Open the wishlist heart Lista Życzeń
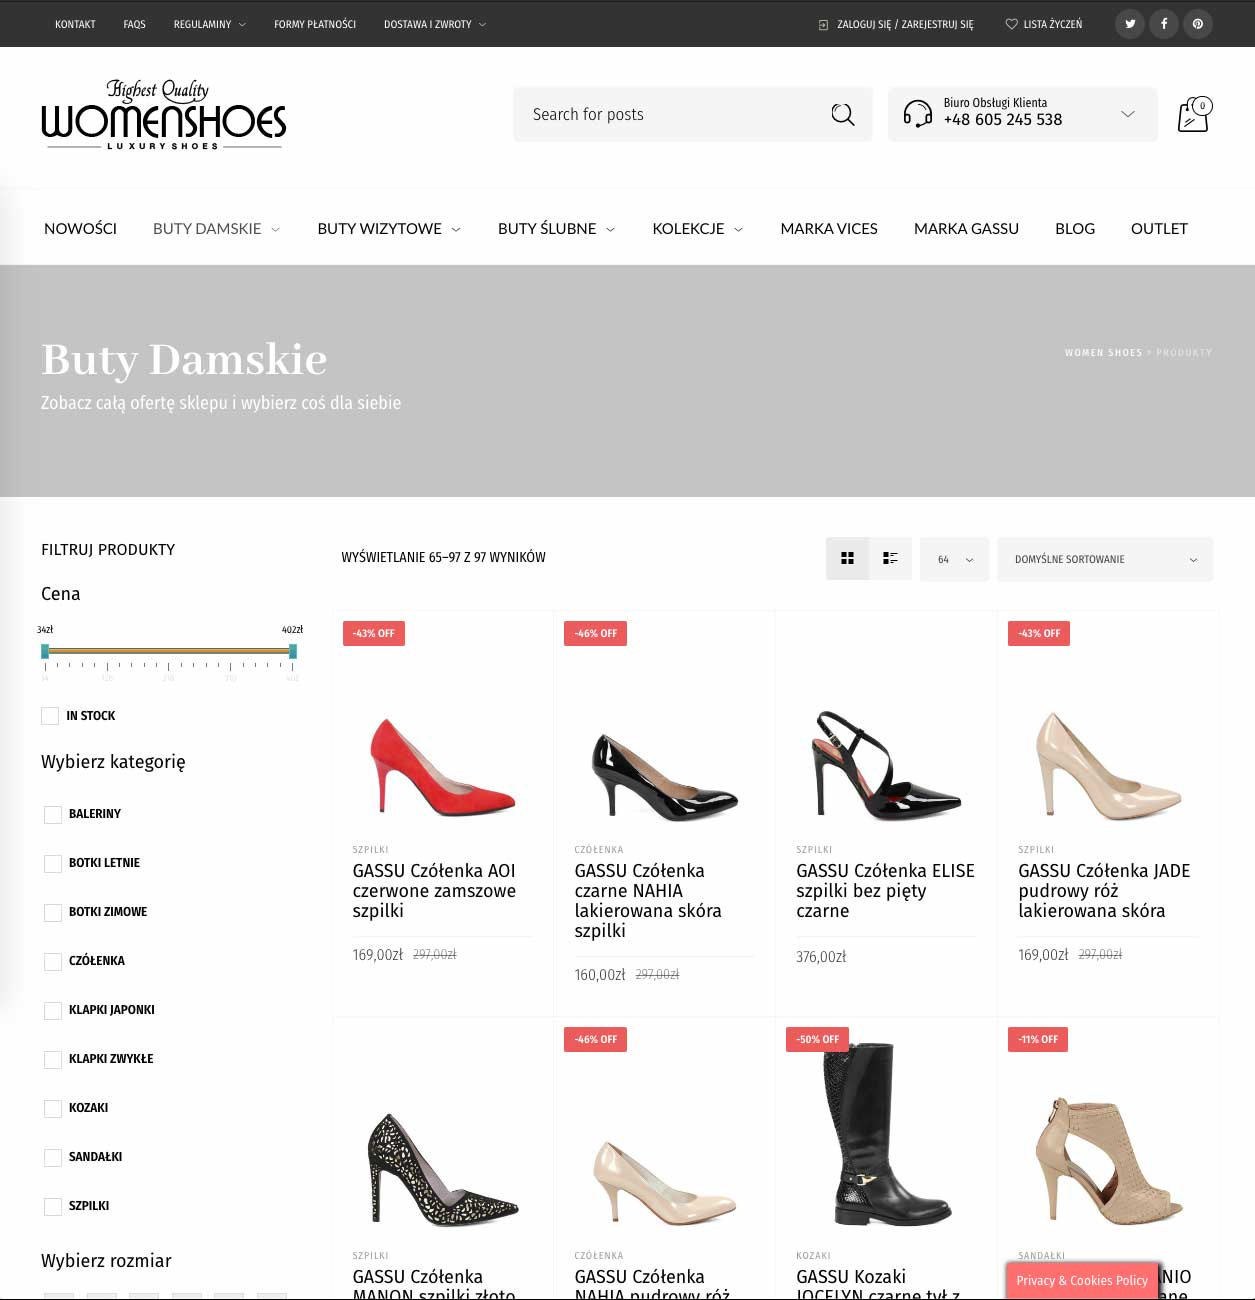The height and width of the screenshot is (1300, 1255). click(x=1043, y=24)
